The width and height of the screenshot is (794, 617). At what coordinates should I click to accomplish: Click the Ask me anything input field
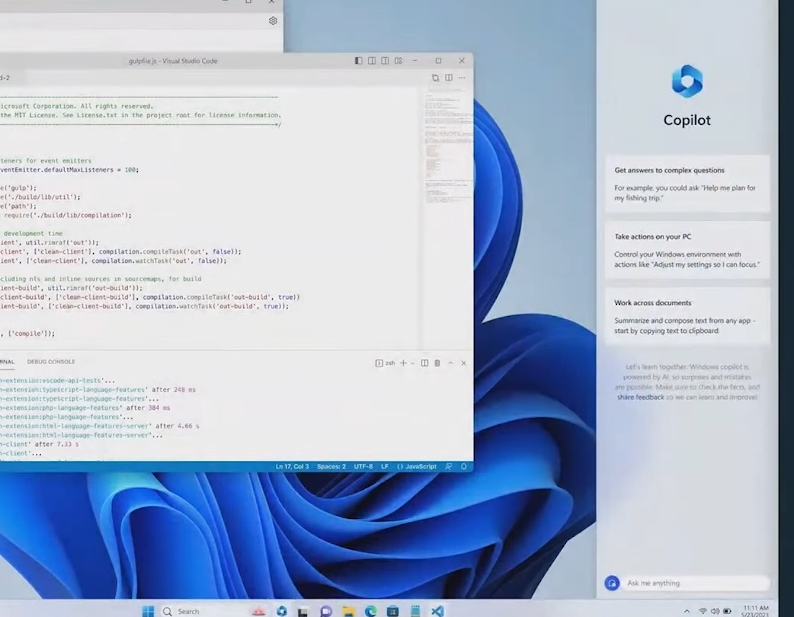[x=697, y=583]
